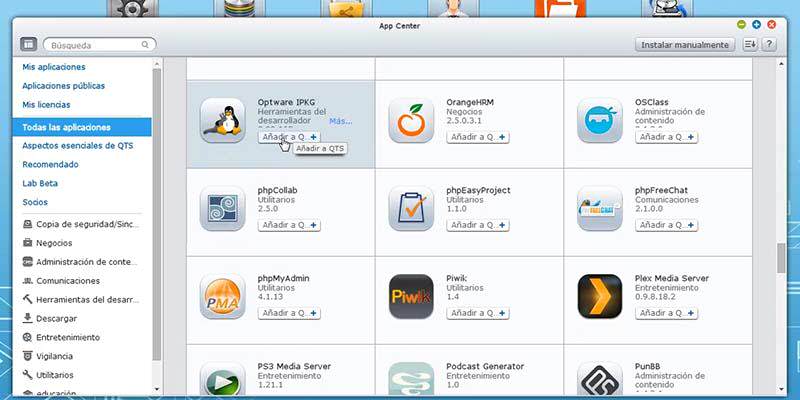
Task: Select Aplicaciones públicas in sidebar
Action: click(63, 86)
